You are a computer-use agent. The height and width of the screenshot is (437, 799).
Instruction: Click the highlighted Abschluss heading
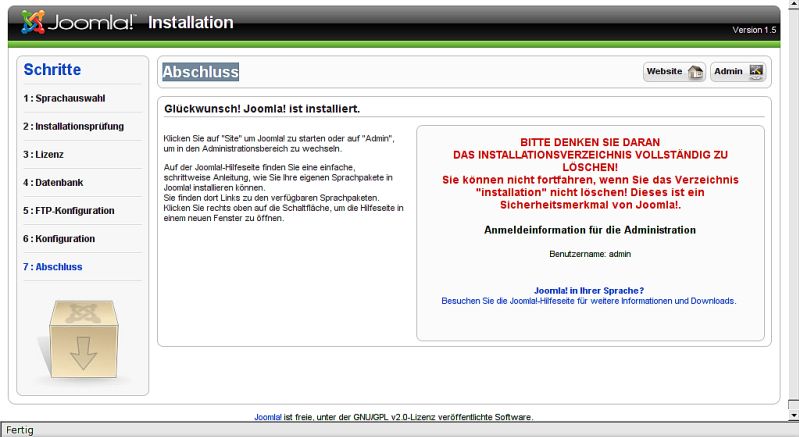click(x=200, y=72)
